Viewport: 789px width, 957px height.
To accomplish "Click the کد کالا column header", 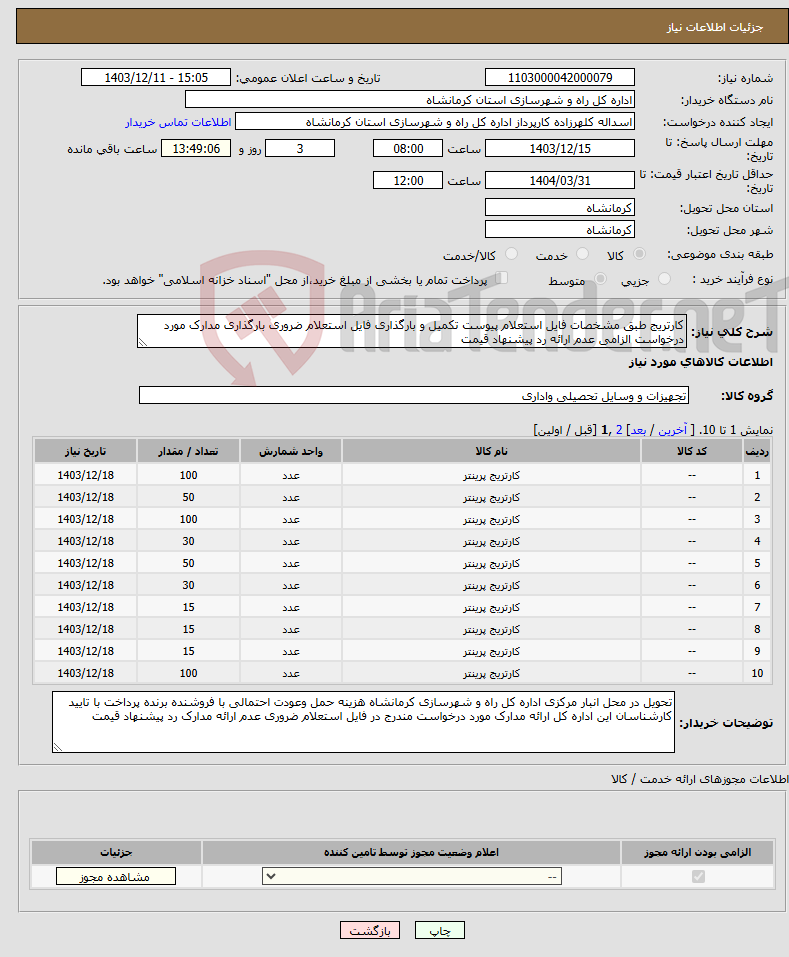I will tap(691, 451).
